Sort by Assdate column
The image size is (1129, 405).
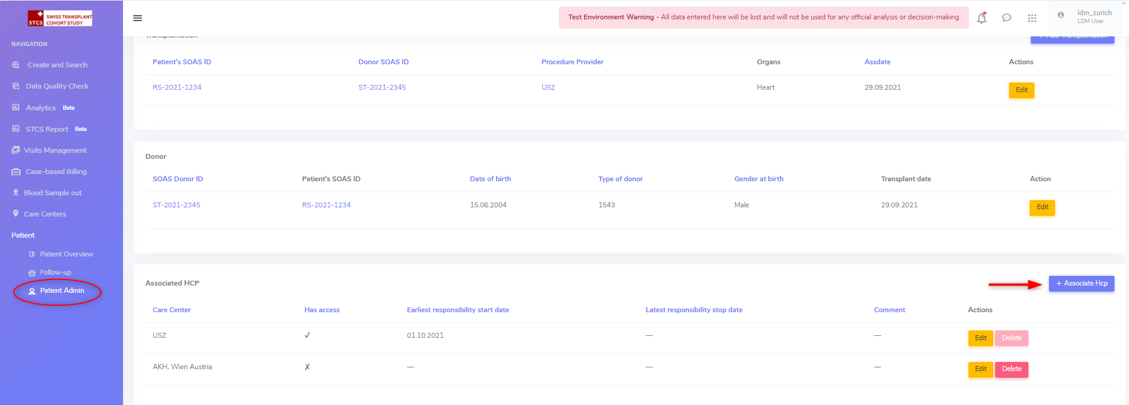[x=877, y=62]
